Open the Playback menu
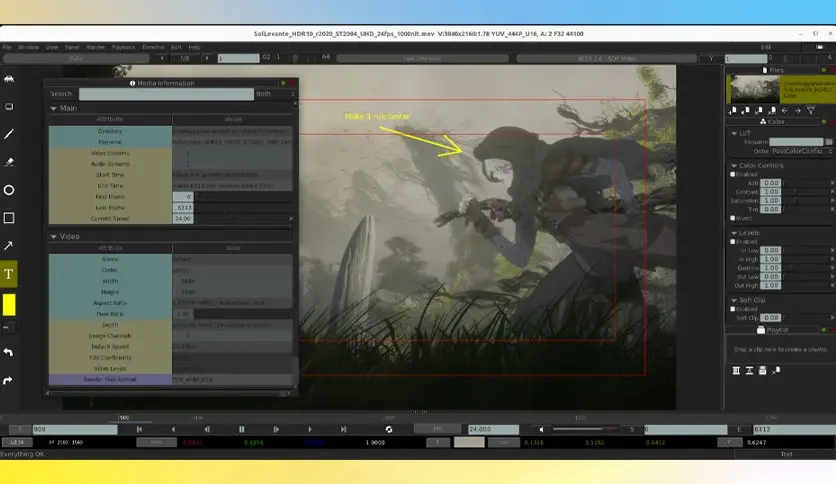The height and width of the screenshot is (484, 836). point(123,47)
